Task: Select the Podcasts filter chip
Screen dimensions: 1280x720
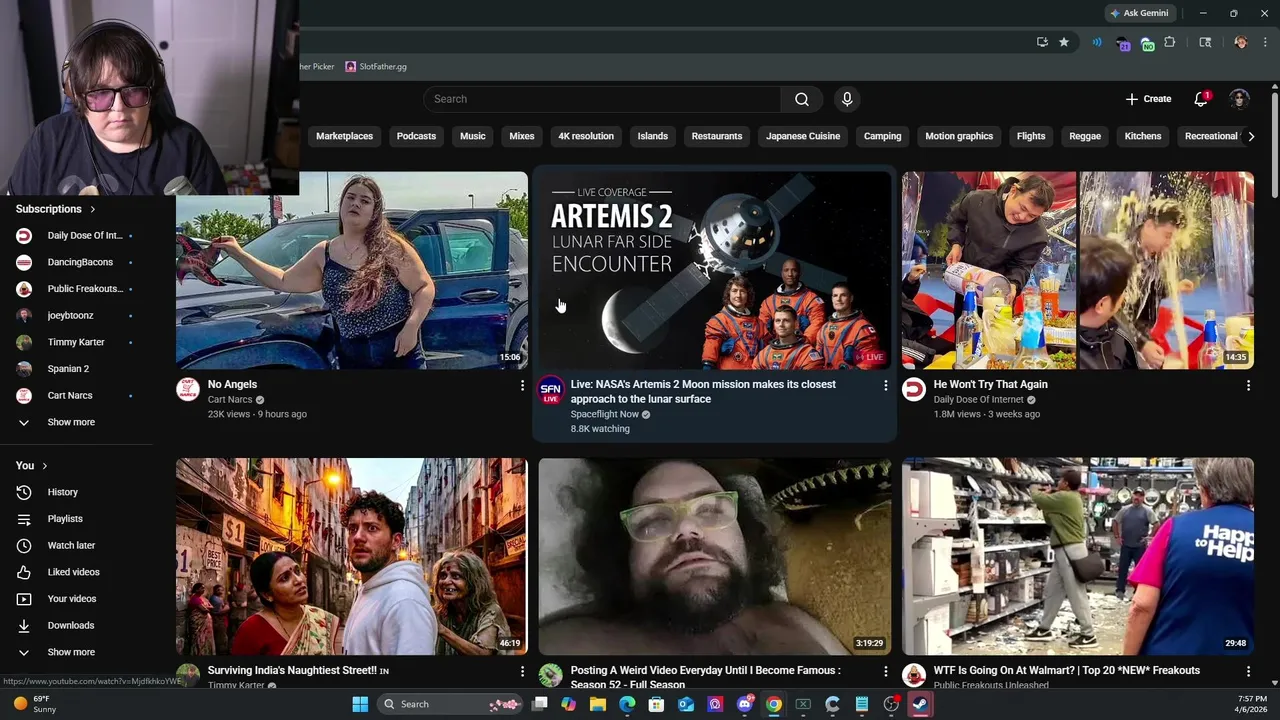Action: tap(416, 136)
